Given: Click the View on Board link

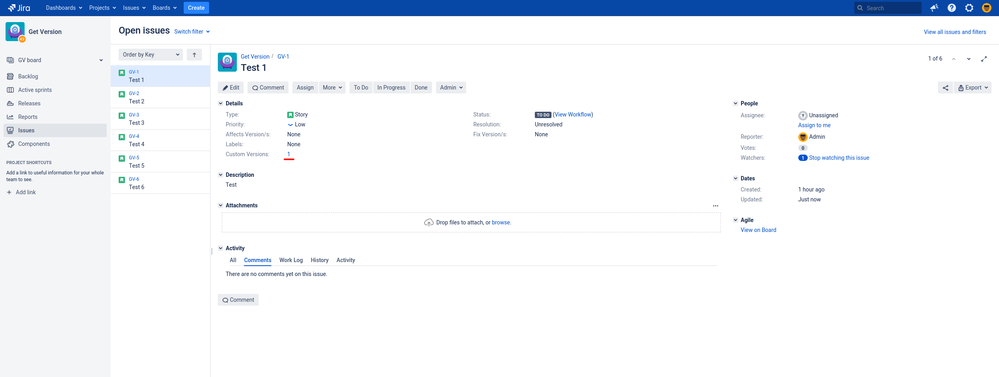Looking at the screenshot, I should [x=758, y=230].
